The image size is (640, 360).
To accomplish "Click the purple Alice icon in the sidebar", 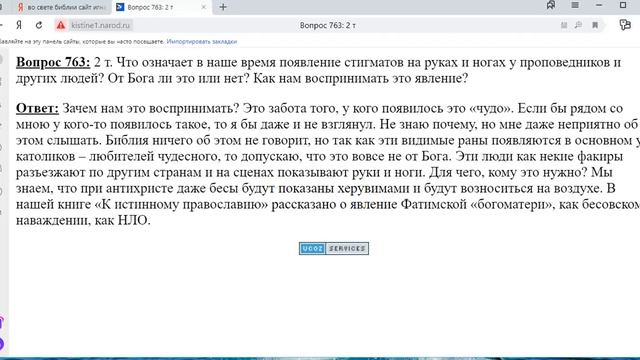I will [2, 343].
